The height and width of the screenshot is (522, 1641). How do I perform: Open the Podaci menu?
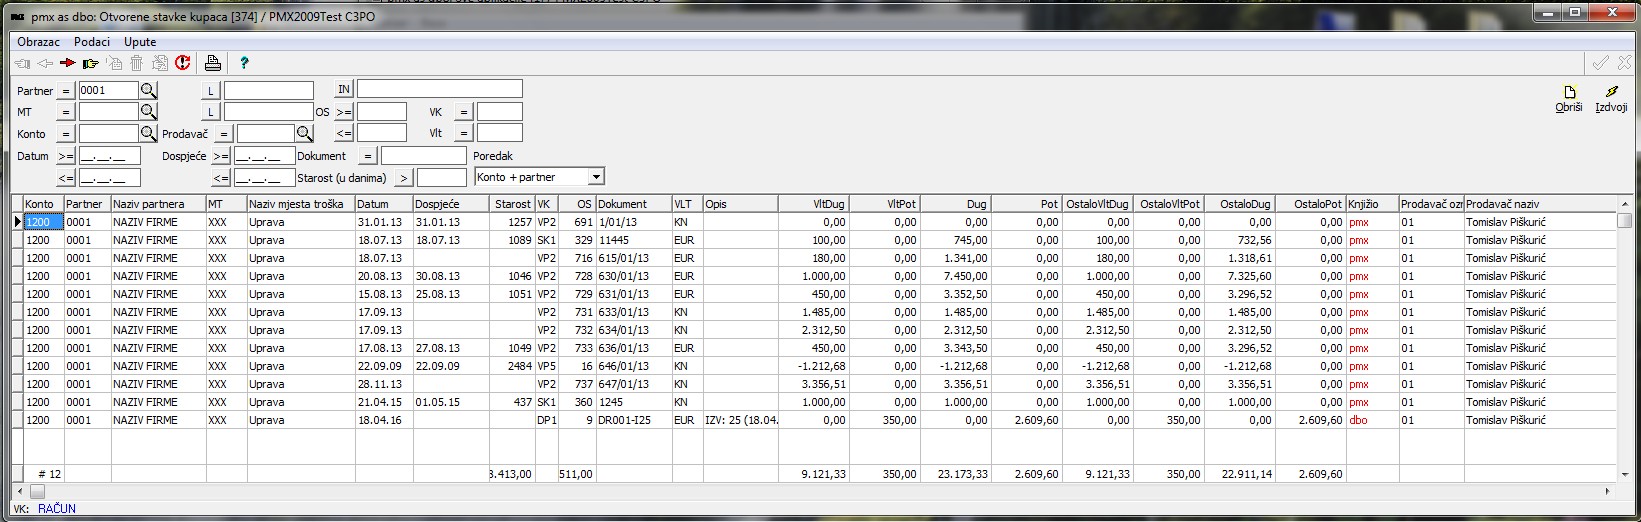click(x=92, y=42)
